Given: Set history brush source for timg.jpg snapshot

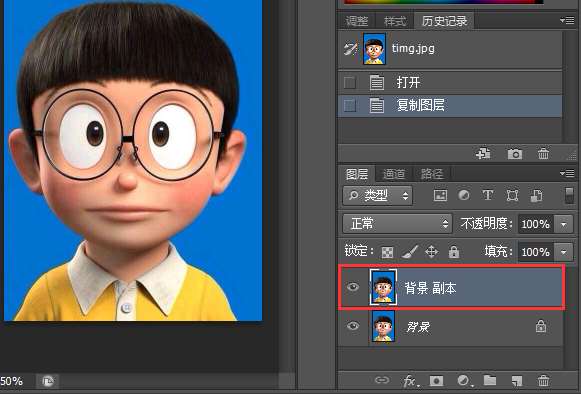Looking at the screenshot, I should point(350,49).
